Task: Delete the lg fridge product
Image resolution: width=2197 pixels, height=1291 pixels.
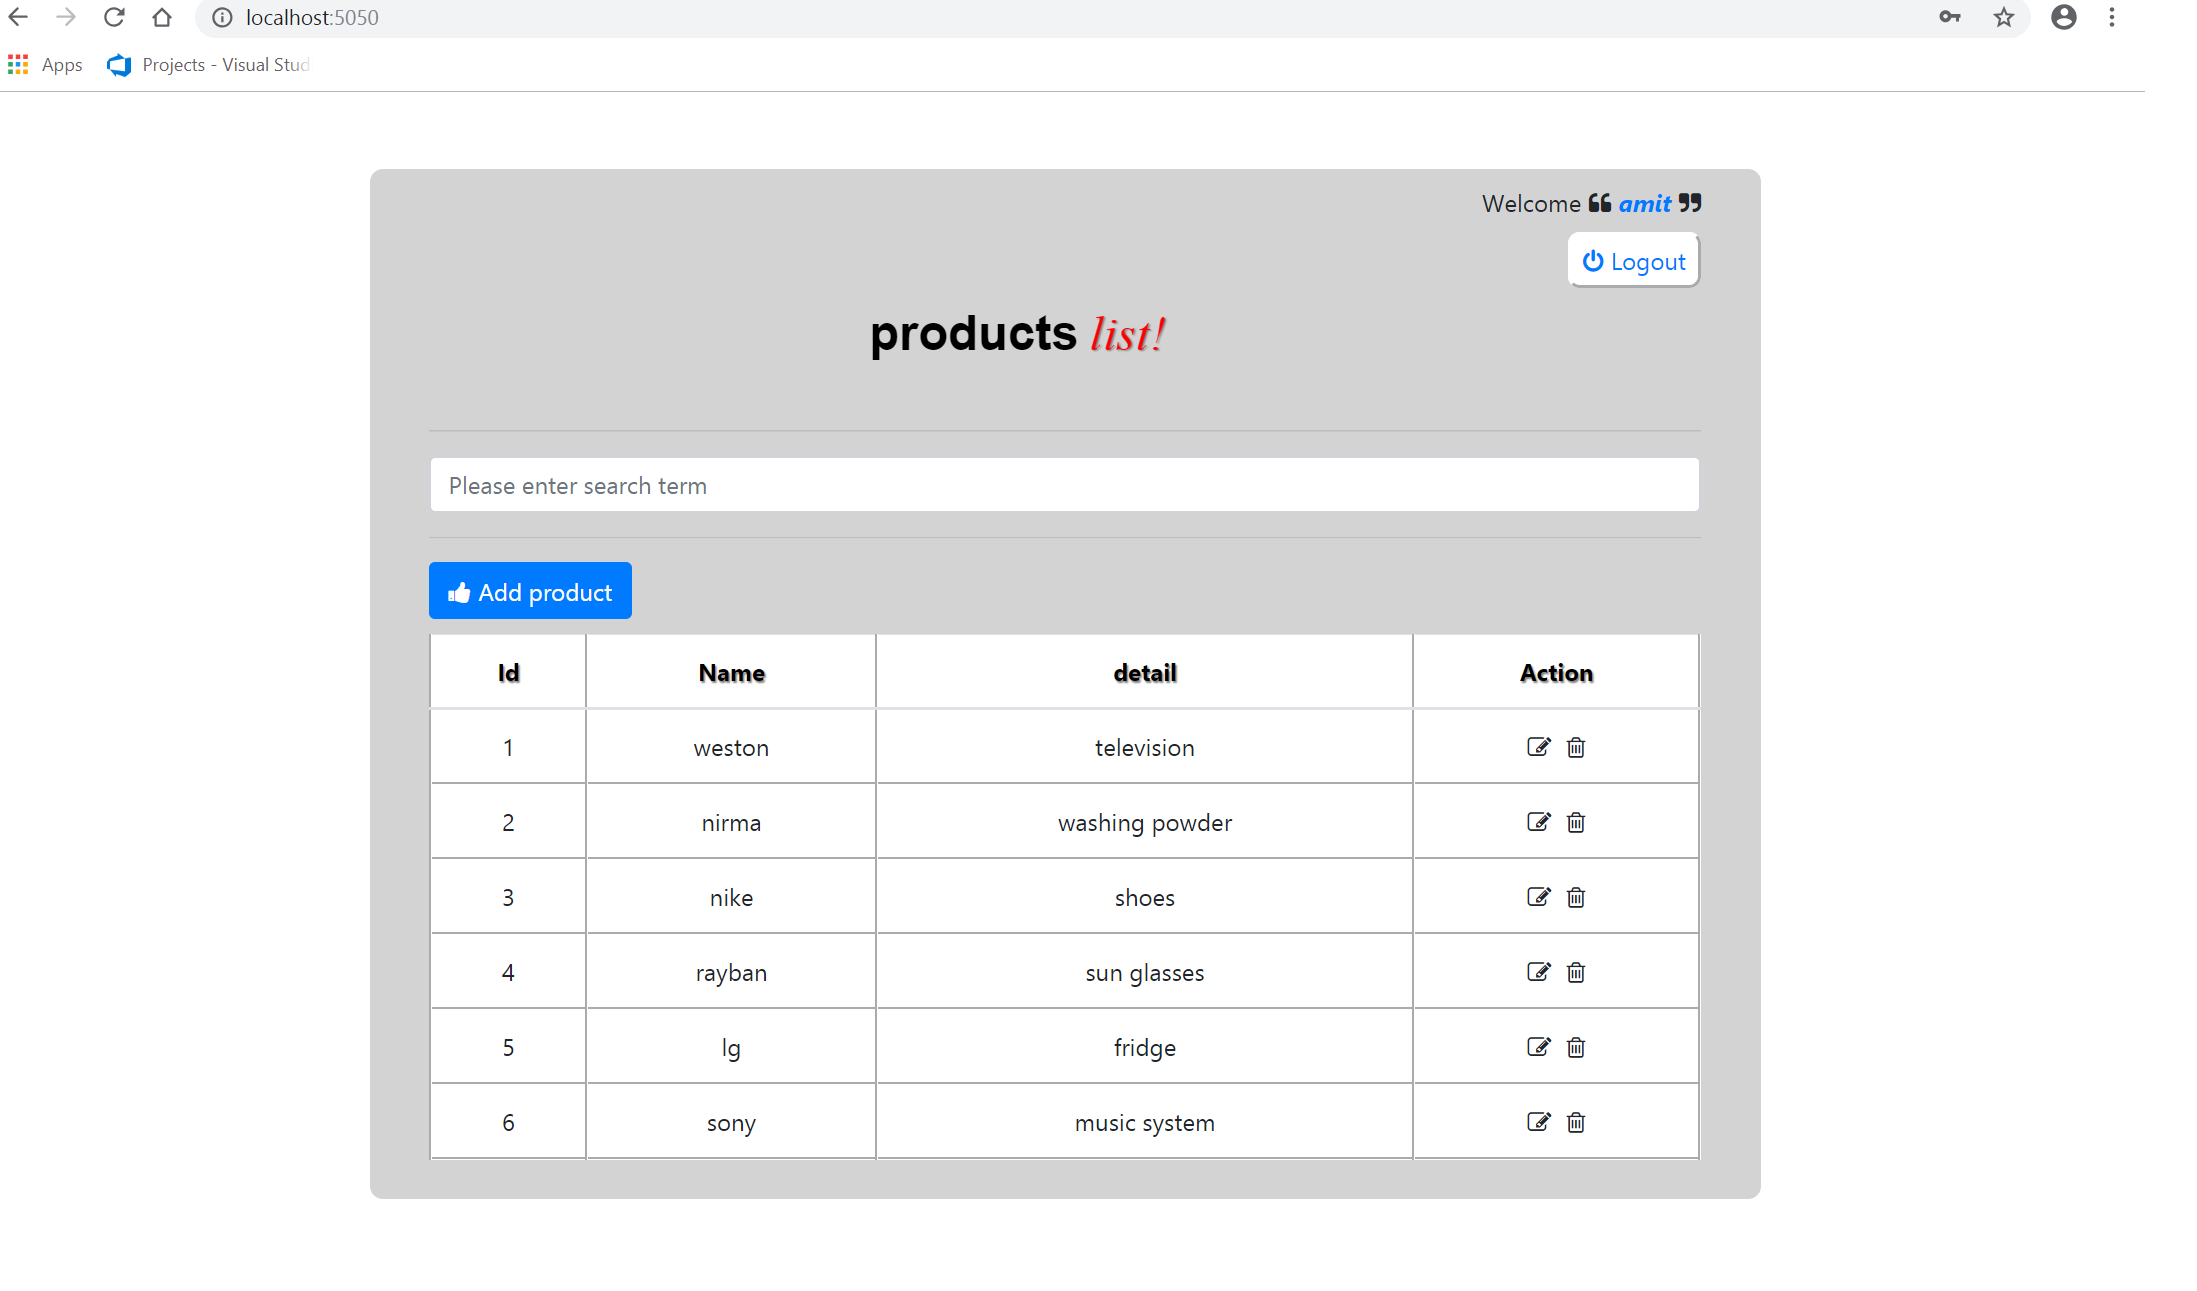Action: (1576, 1047)
